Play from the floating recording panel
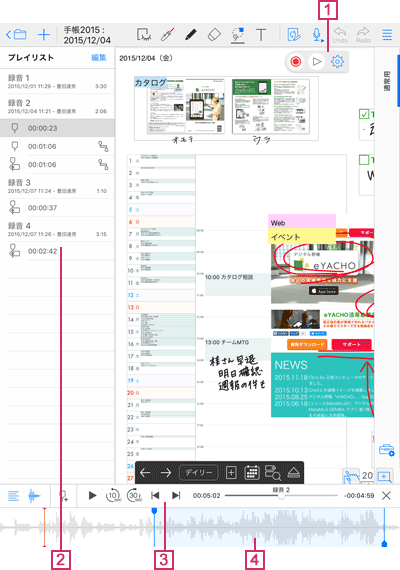400x570 pixels. [316, 61]
